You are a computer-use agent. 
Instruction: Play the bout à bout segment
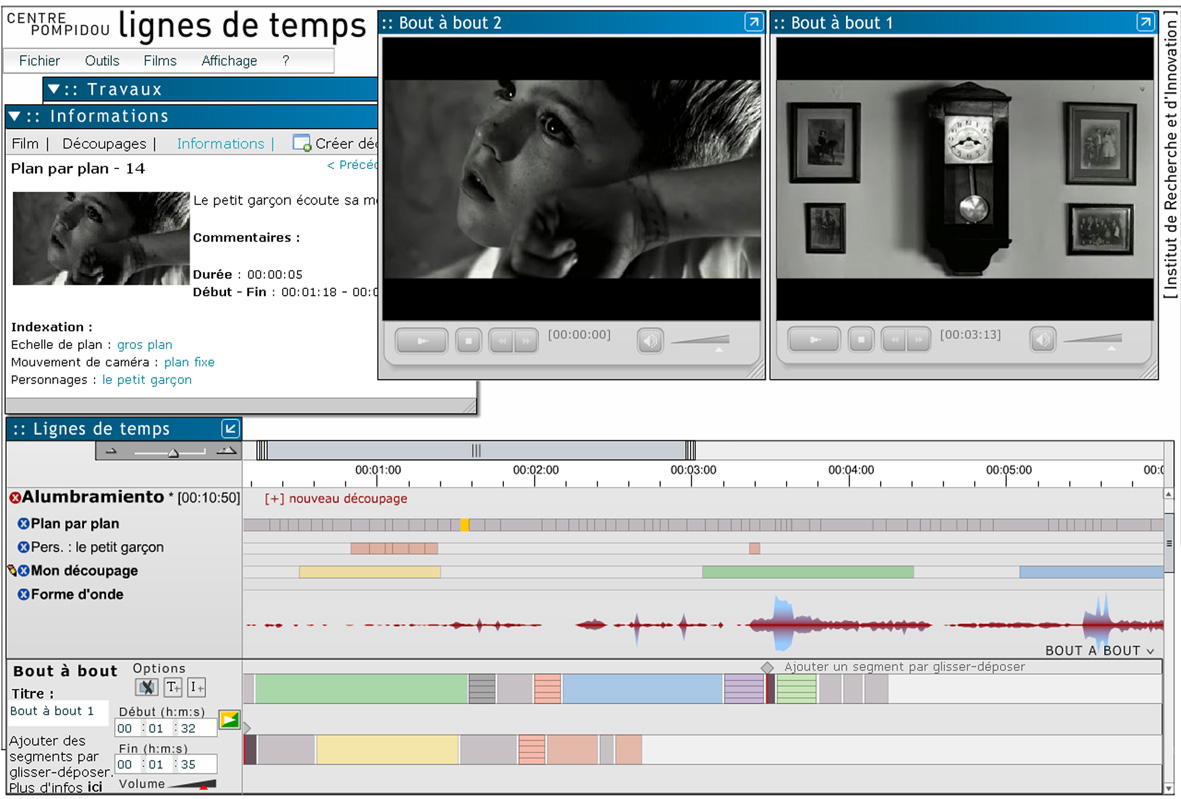pyautogui.click(x=230, y=720)
